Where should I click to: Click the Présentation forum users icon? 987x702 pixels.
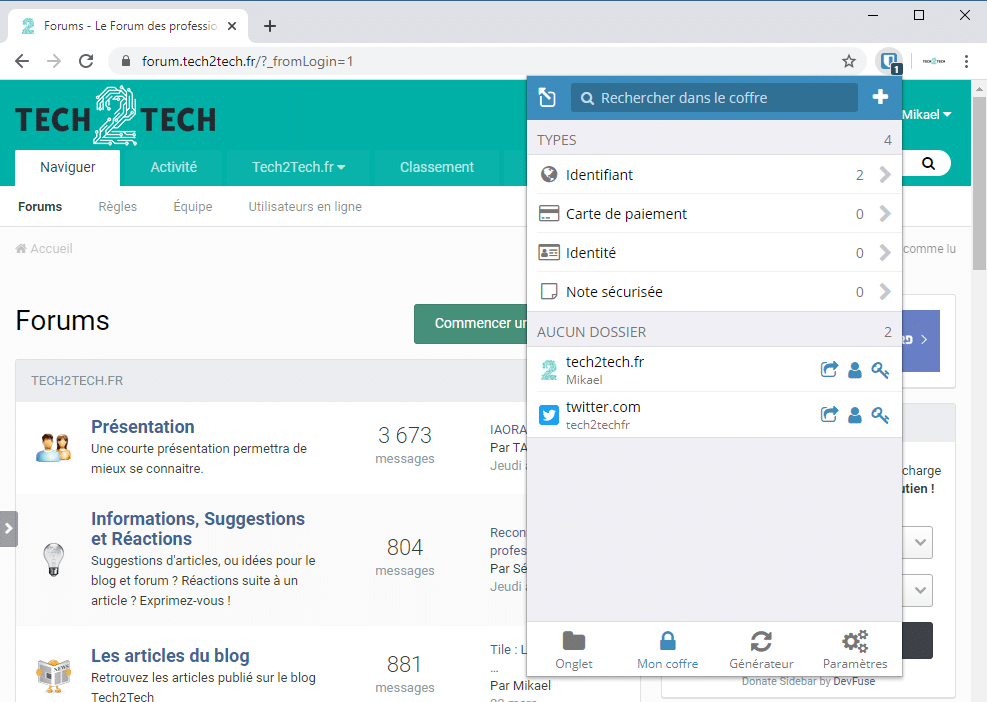[54, 448]
